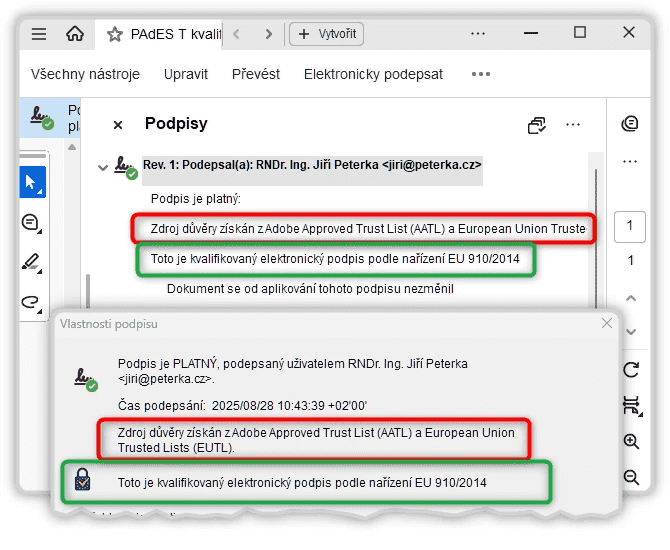The width and height of the screenshot is (670, 550).
Task: Zoom out with magnifier minus icon
Action: pyautogui.click(x=631, y=477)
